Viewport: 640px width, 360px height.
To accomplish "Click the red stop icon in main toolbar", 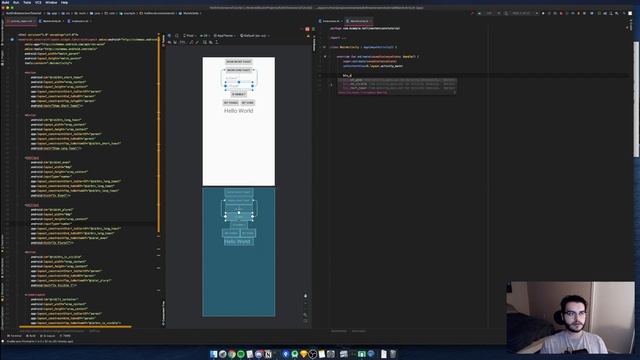I will [561, 13].
